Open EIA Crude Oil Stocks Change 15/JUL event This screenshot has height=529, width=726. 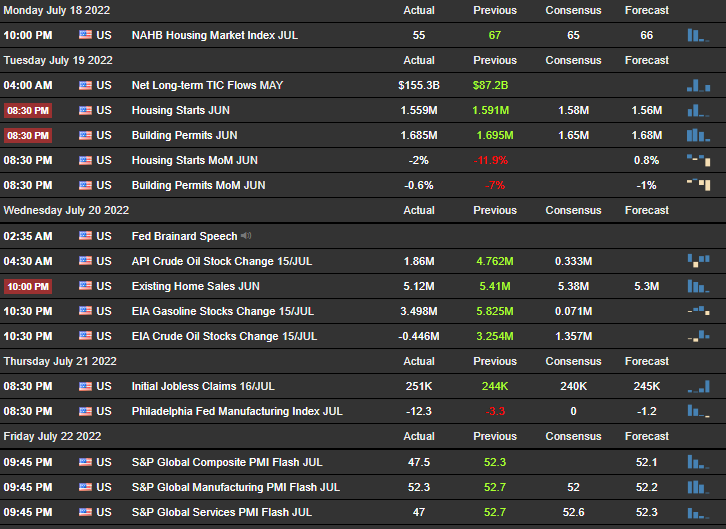click(x=225, y=336)
